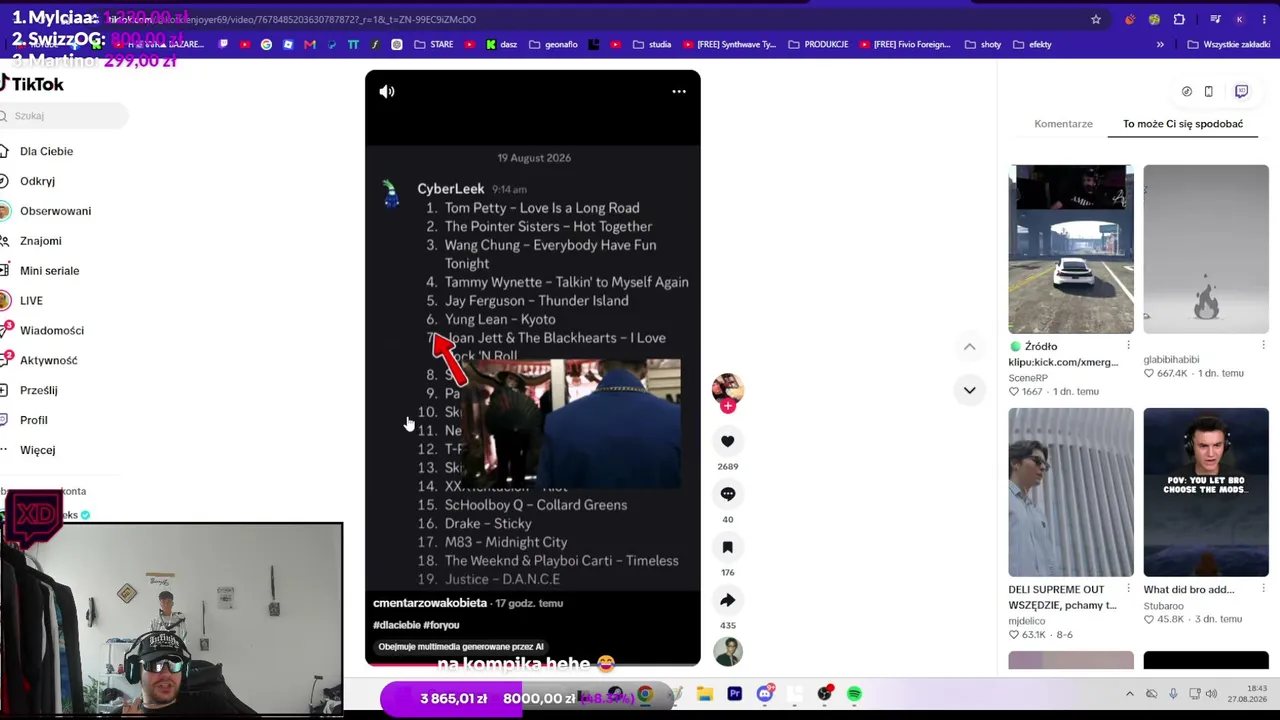Open the Stubaroo username
The height and width of the screenshot is (720, 1280).
[1163, 606]
